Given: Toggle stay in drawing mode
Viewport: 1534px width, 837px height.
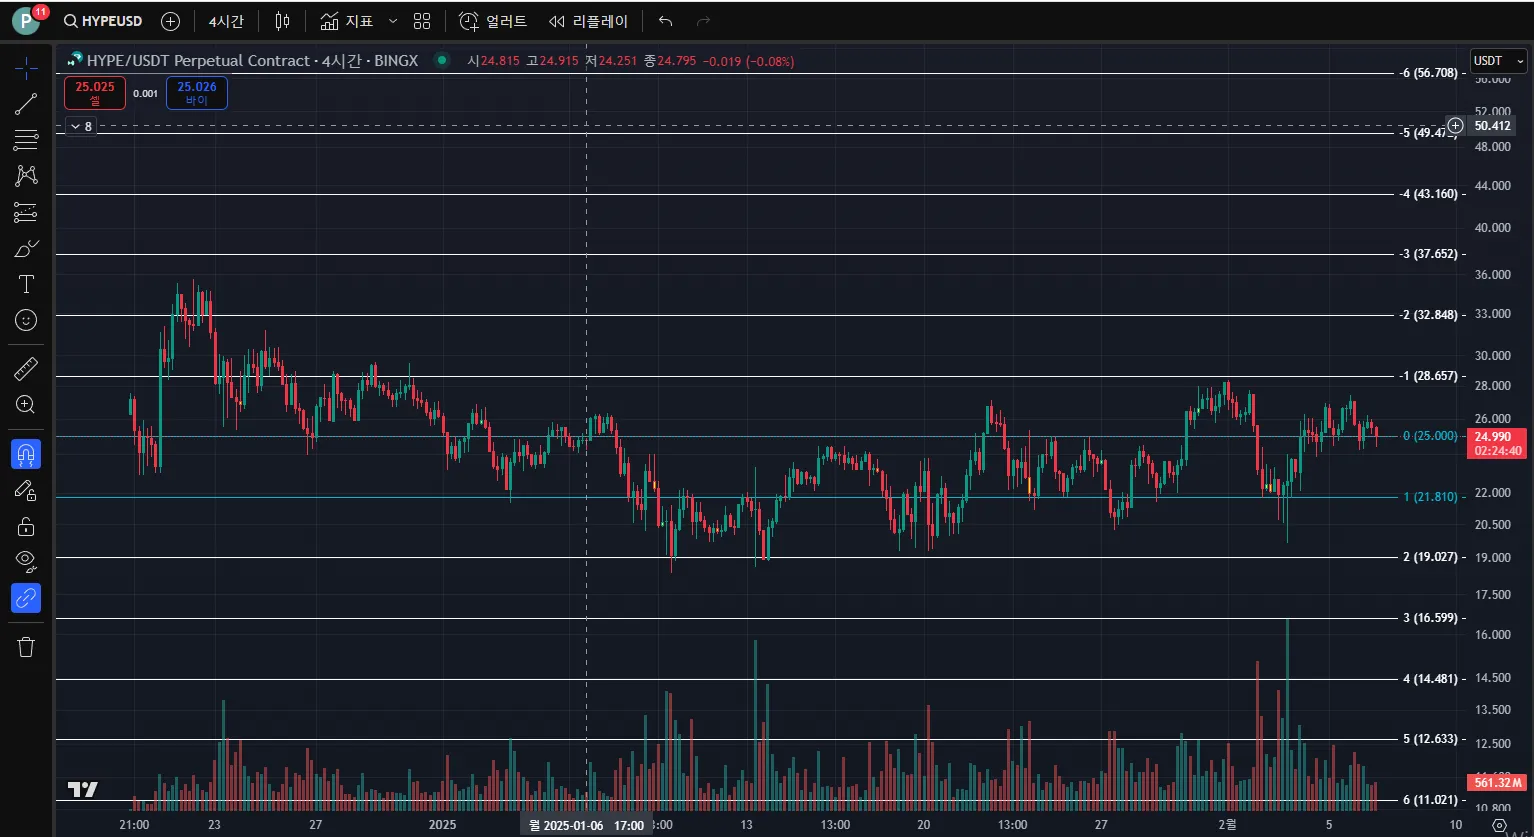Looking at the screenshot, I should tap(26, 490).
